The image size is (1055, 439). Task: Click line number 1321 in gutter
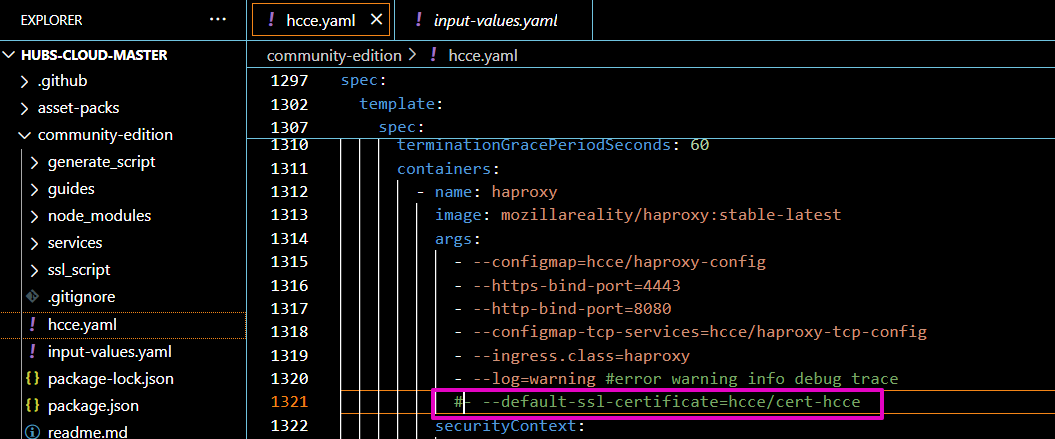click(x=289, y=403)
